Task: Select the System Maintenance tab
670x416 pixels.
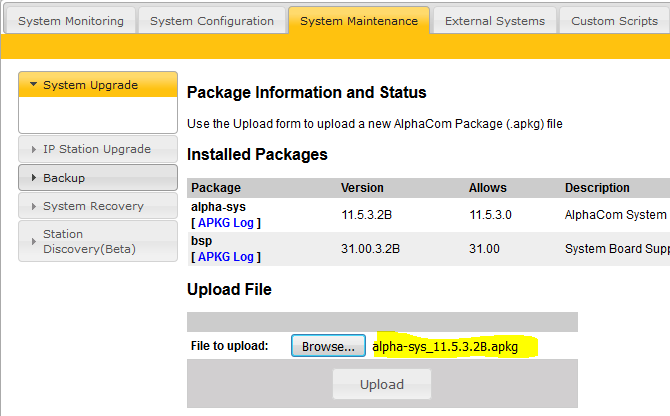Action: [357, 21]
